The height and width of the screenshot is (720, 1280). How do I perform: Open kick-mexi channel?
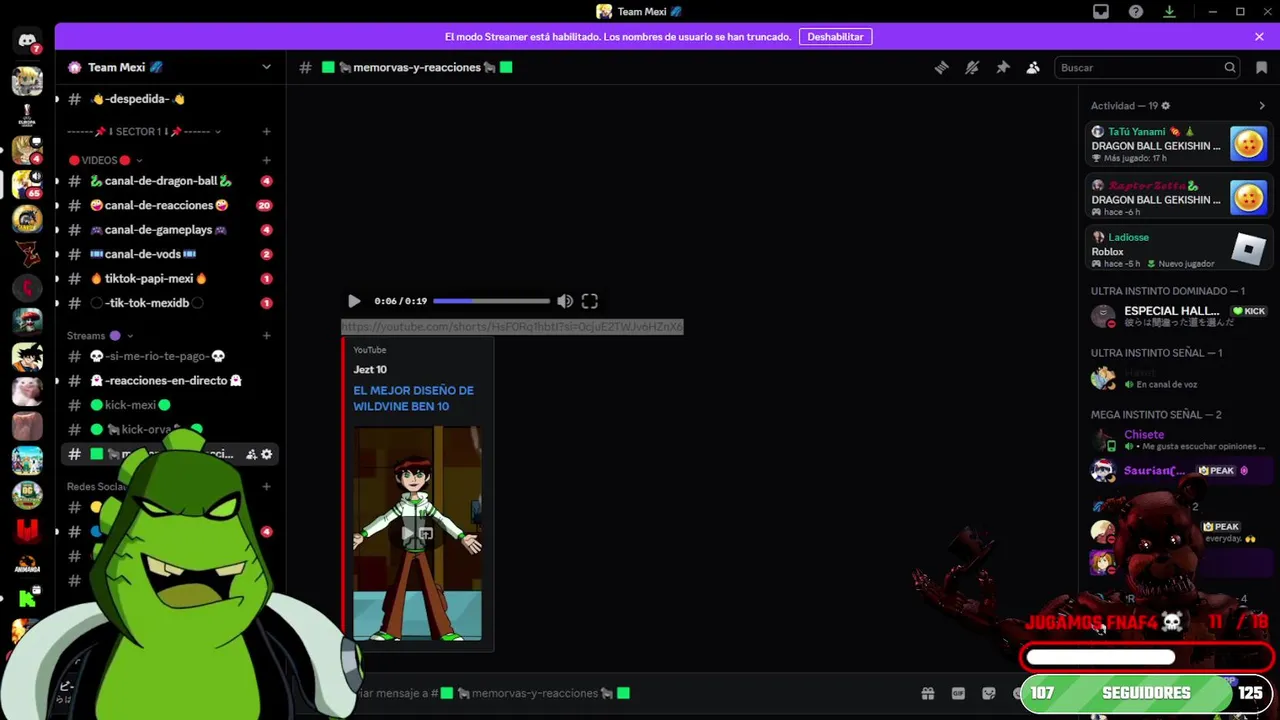[x=170, y=405]
